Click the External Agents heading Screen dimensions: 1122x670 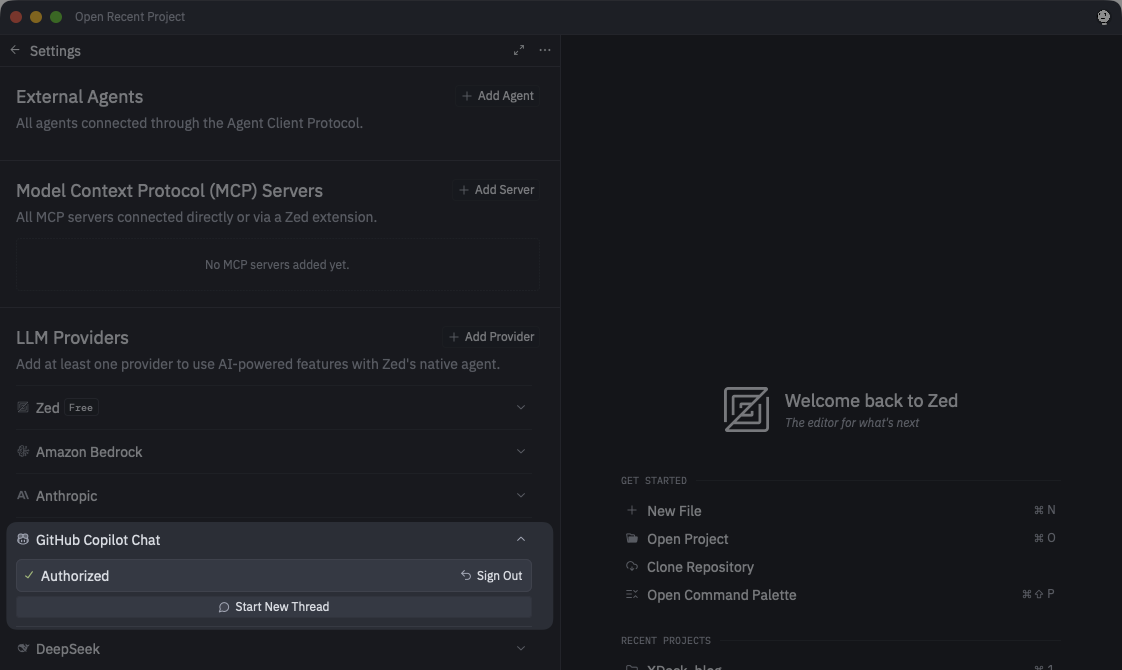[x=79, y=97]
